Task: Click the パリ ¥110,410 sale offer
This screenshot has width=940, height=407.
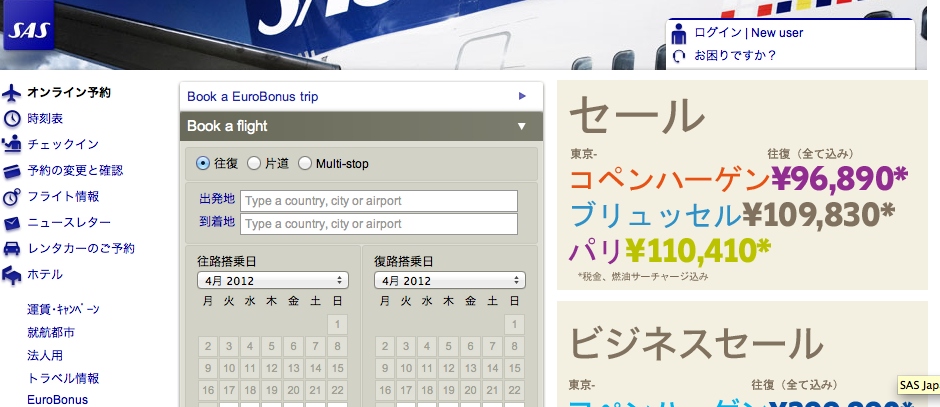Action: pos(669,251)
